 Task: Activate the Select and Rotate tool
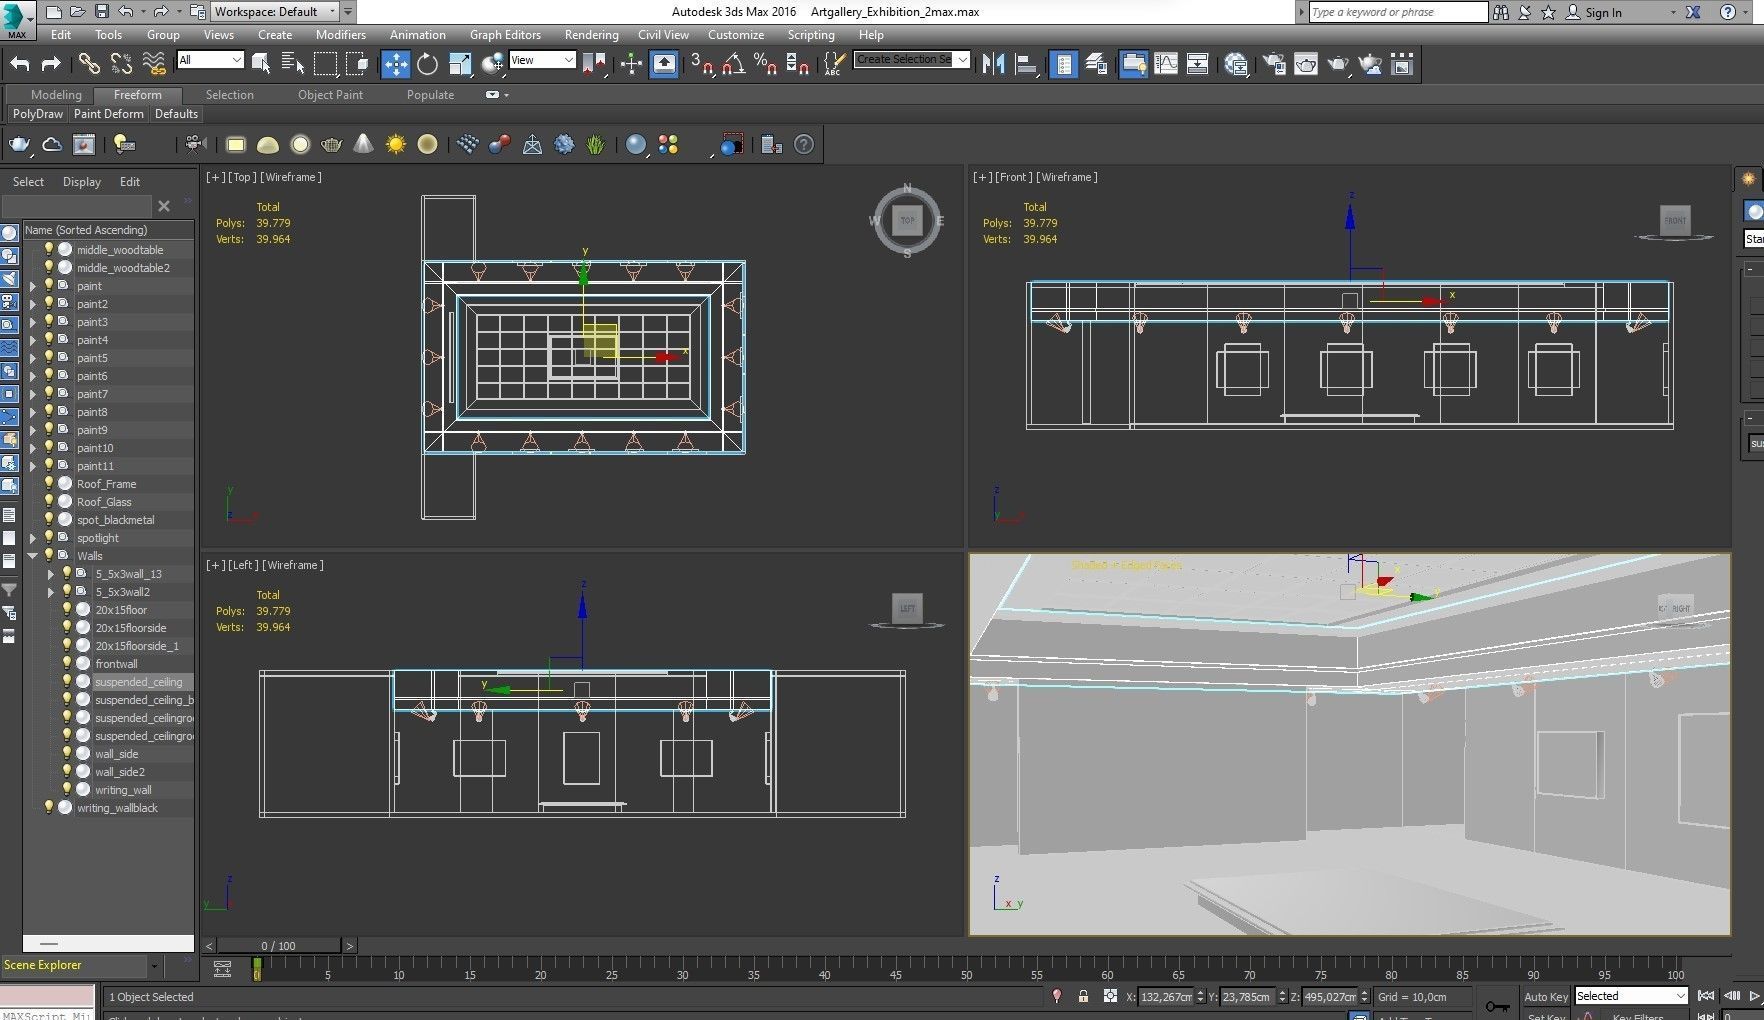[x=428, y=64]
